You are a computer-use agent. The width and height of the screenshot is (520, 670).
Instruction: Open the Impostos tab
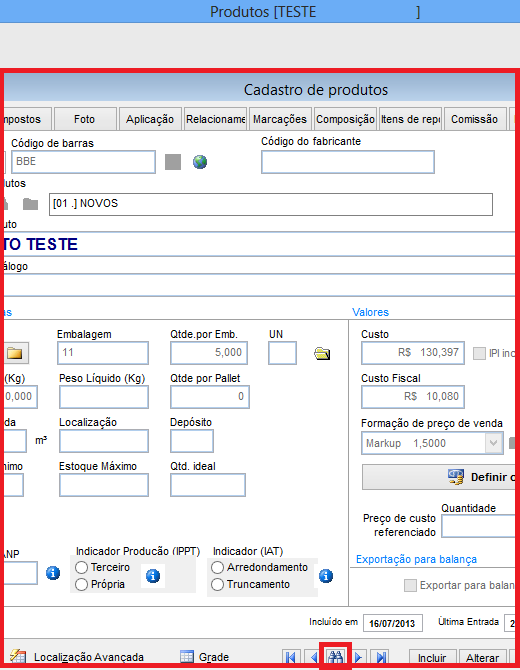coord(27,119)
